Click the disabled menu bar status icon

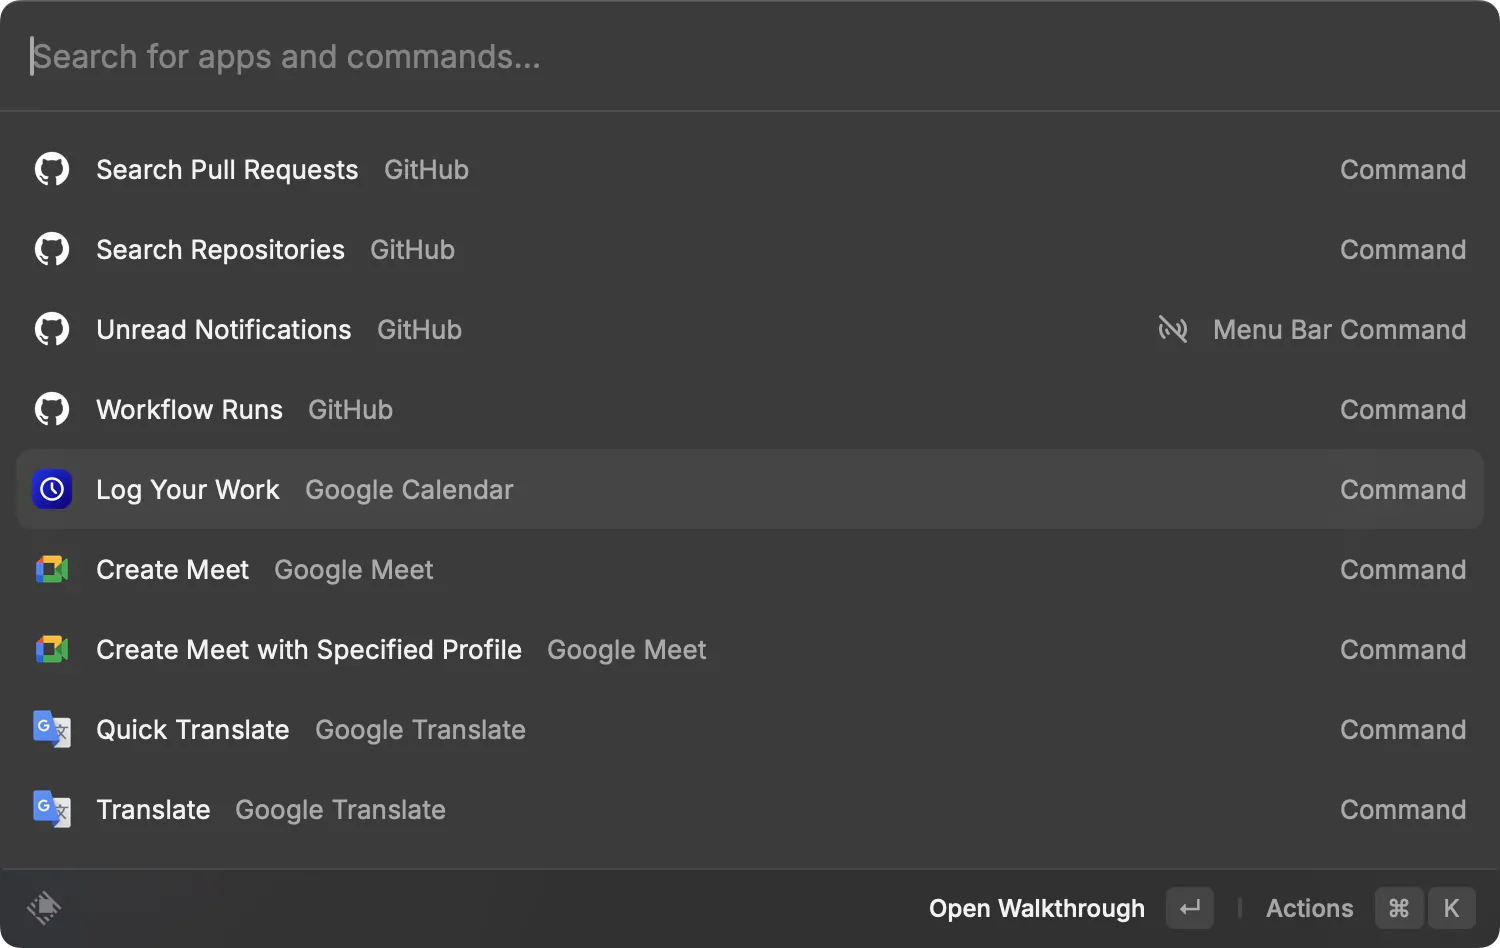pos(1173,329)
